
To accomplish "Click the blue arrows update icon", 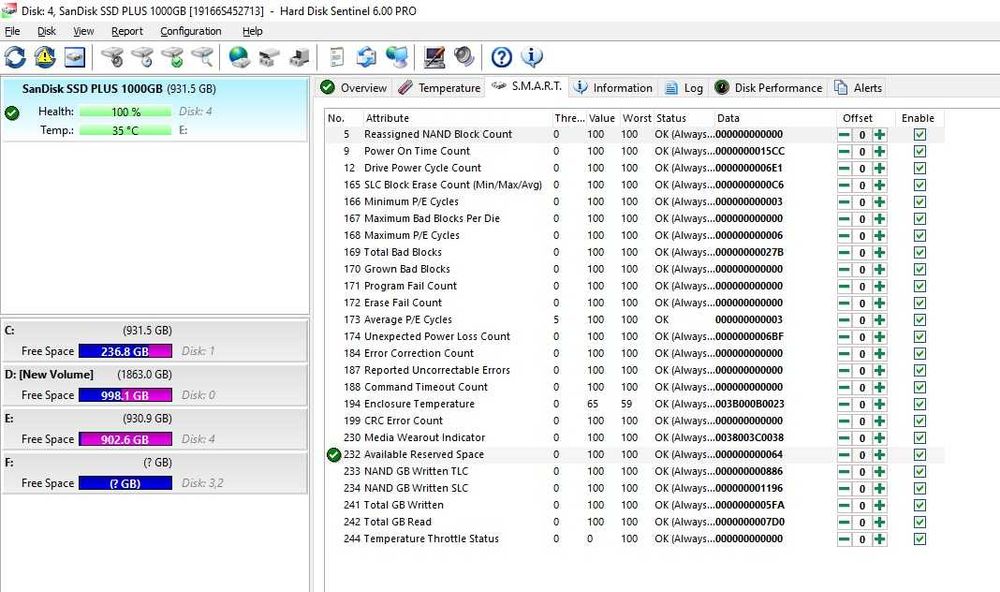I will (367, 57).
